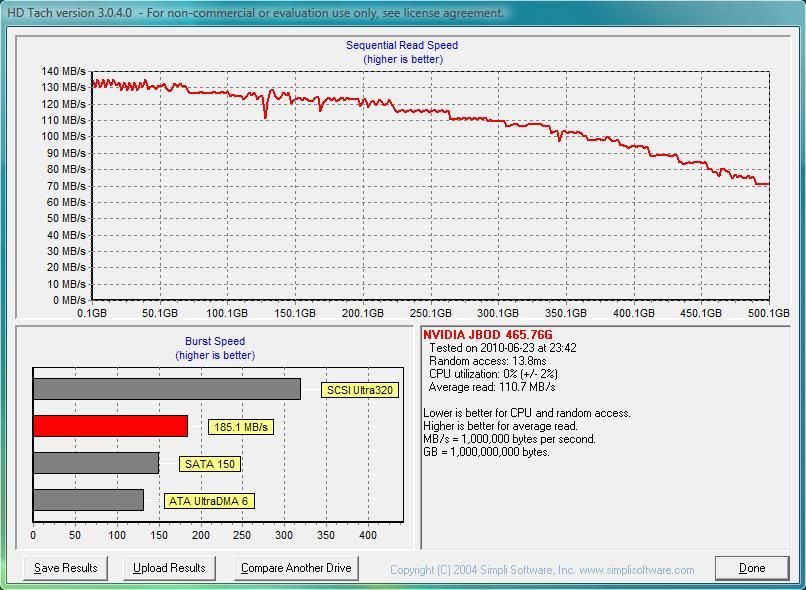
Task: Click the Done button
Action: [x=752, y=567]
